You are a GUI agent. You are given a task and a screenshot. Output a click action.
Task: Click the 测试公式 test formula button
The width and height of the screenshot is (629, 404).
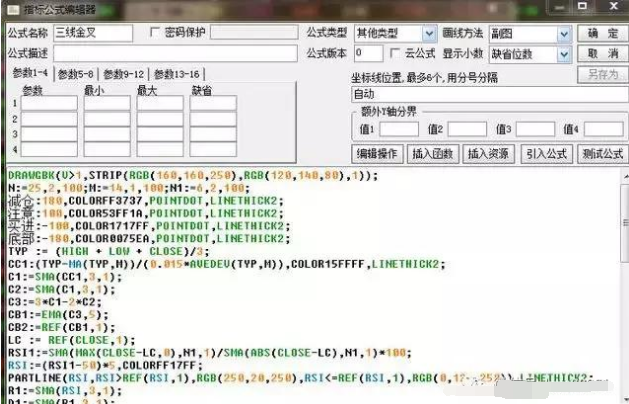[603, 154]
